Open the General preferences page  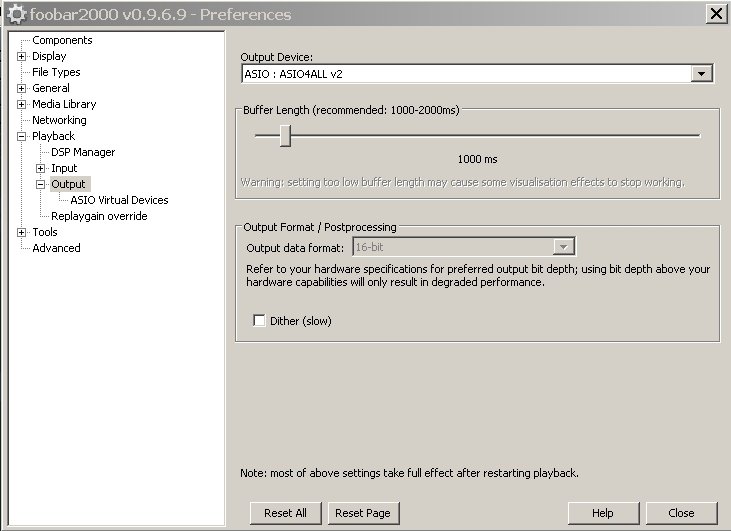51,88
